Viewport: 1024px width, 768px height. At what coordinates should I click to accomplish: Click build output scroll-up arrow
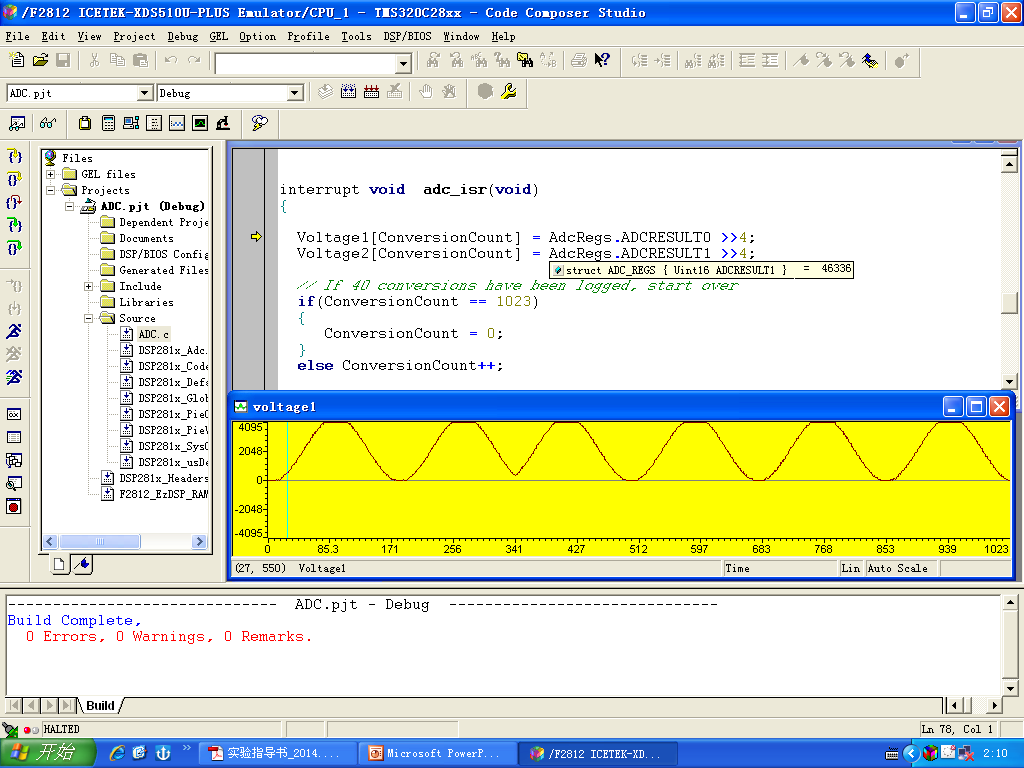(1010, 602)
